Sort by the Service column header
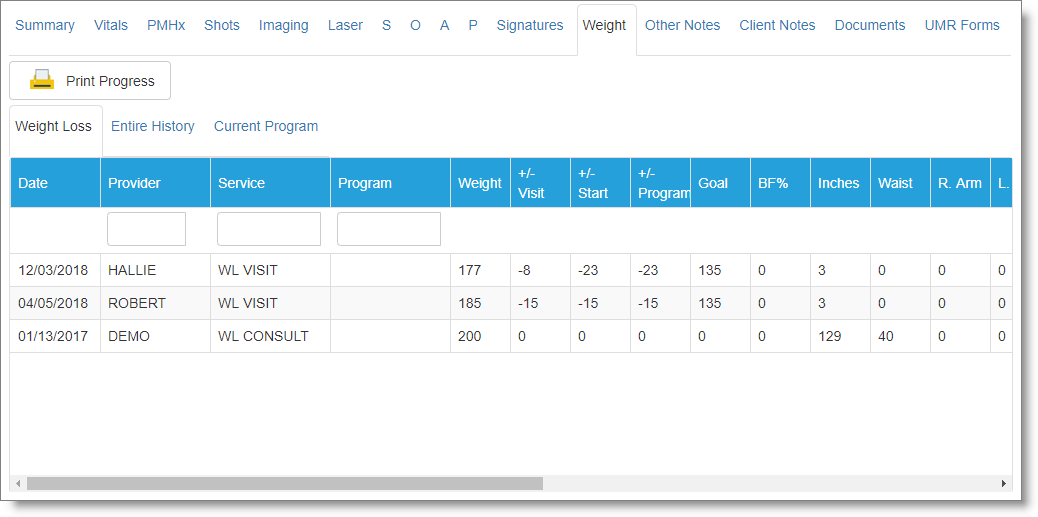 tap(271, 183)
